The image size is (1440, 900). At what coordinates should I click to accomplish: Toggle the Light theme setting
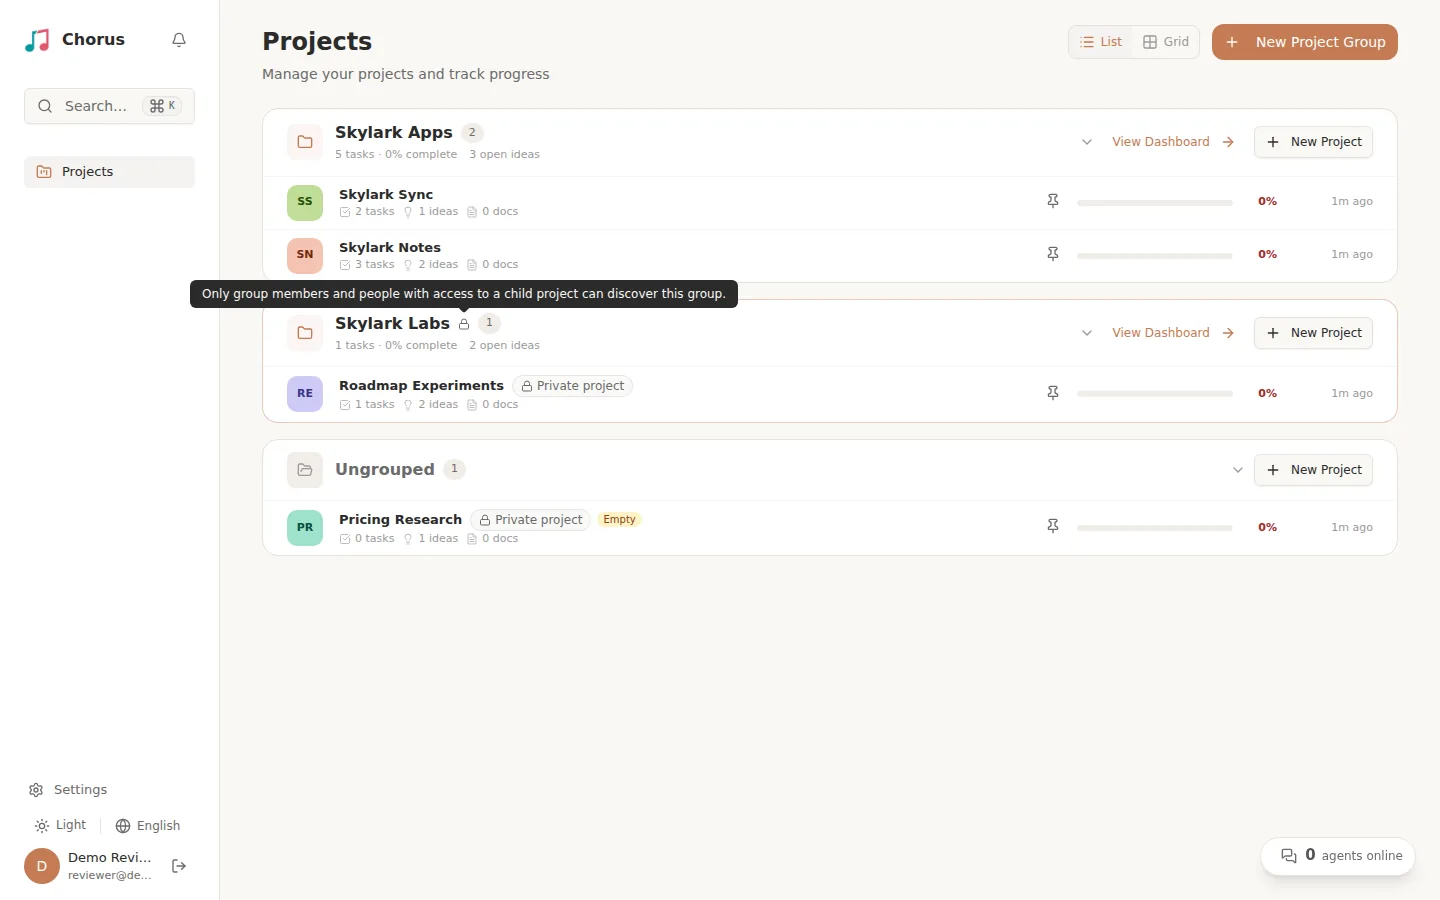click(x=61, y=826)
